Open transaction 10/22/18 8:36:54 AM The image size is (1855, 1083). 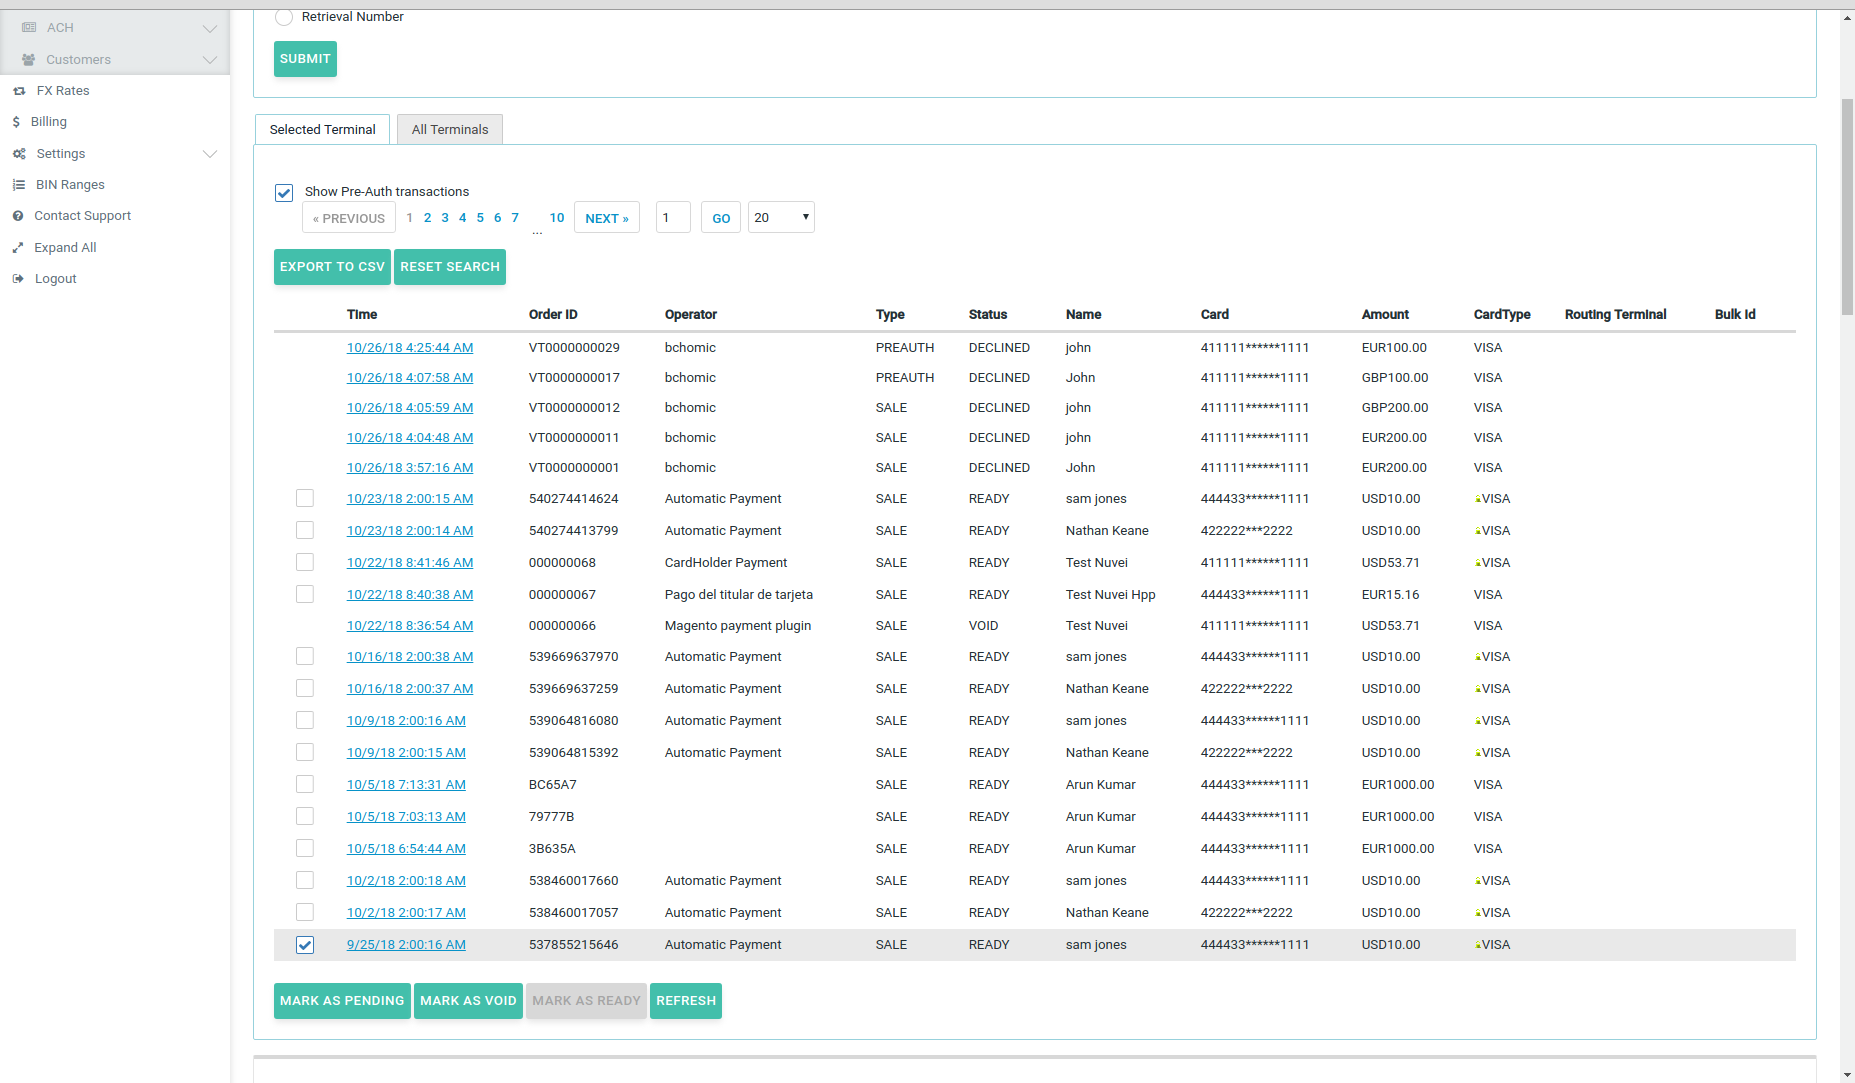pyautogui.click(x=410, y=626)
